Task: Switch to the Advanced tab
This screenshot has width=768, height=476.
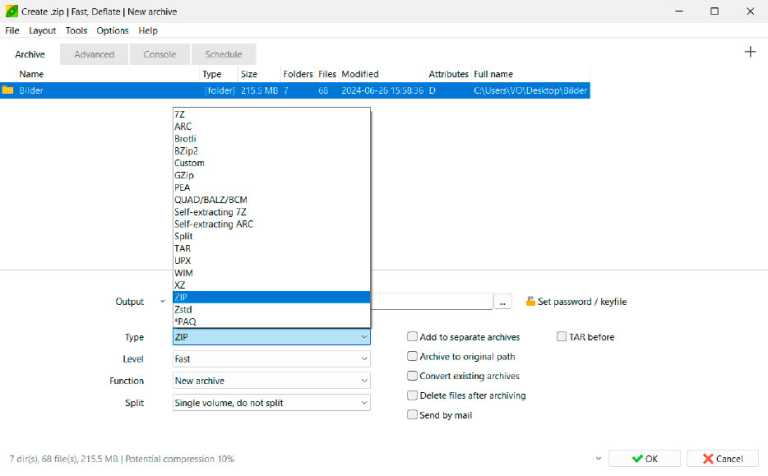Action: tap(94, 54)
